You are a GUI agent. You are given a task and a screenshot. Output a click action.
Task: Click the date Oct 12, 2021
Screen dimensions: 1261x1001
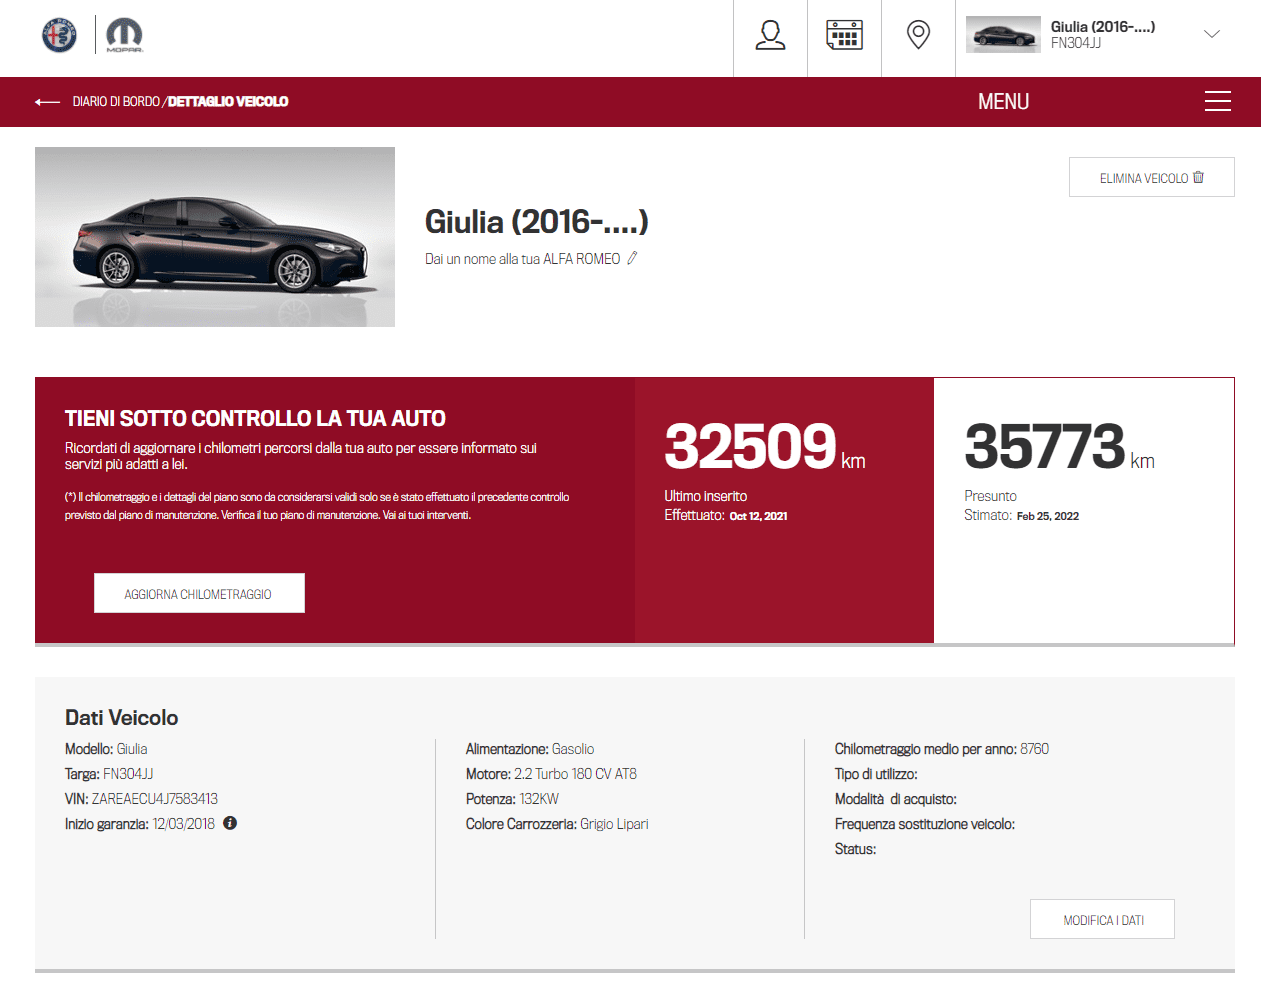[x=758, y=516]
